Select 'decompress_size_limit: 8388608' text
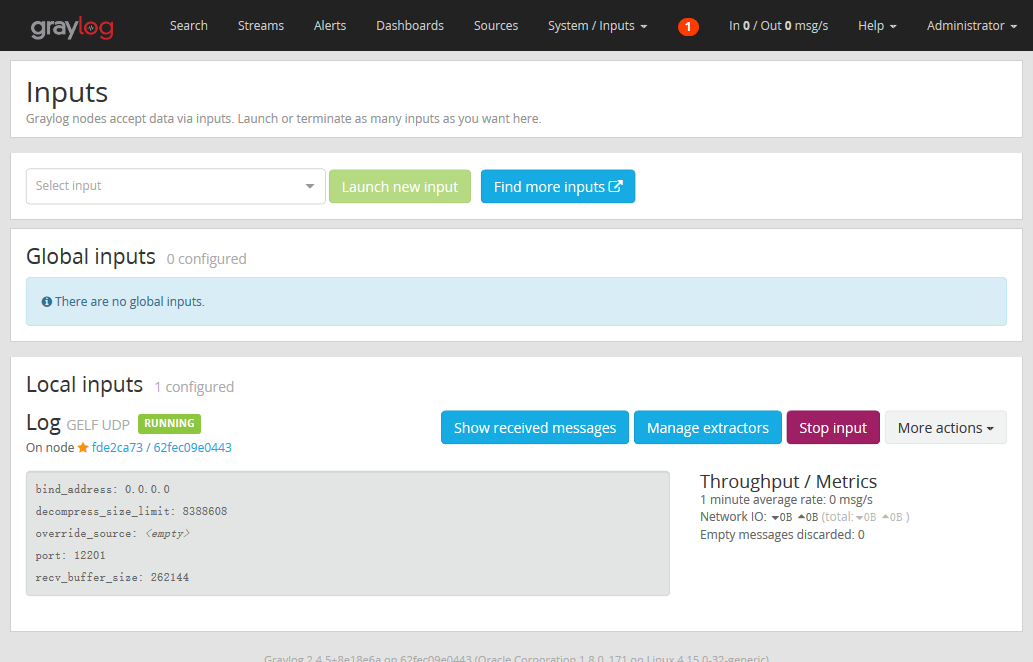The width and height of the screenshot is (1033, 662). click(131, 511)
